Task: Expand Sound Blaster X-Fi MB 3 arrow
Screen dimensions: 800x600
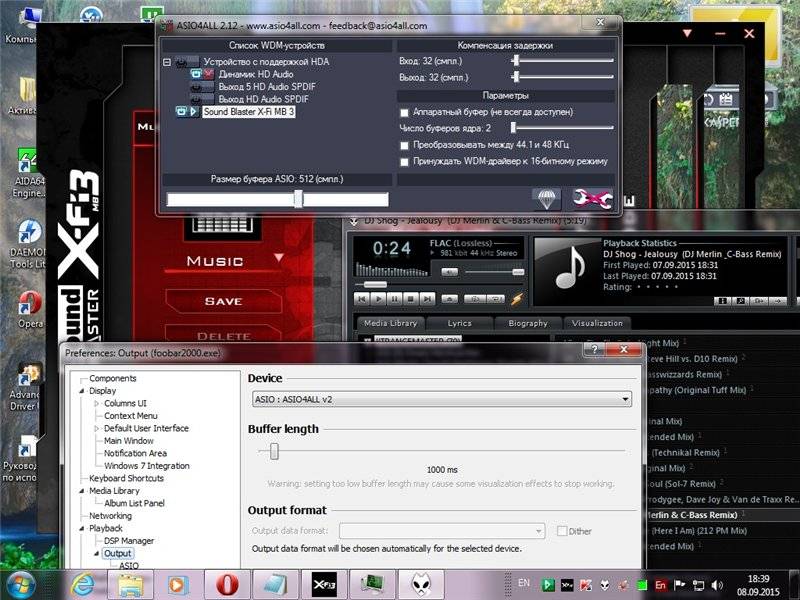Action: tap(193, 111)
